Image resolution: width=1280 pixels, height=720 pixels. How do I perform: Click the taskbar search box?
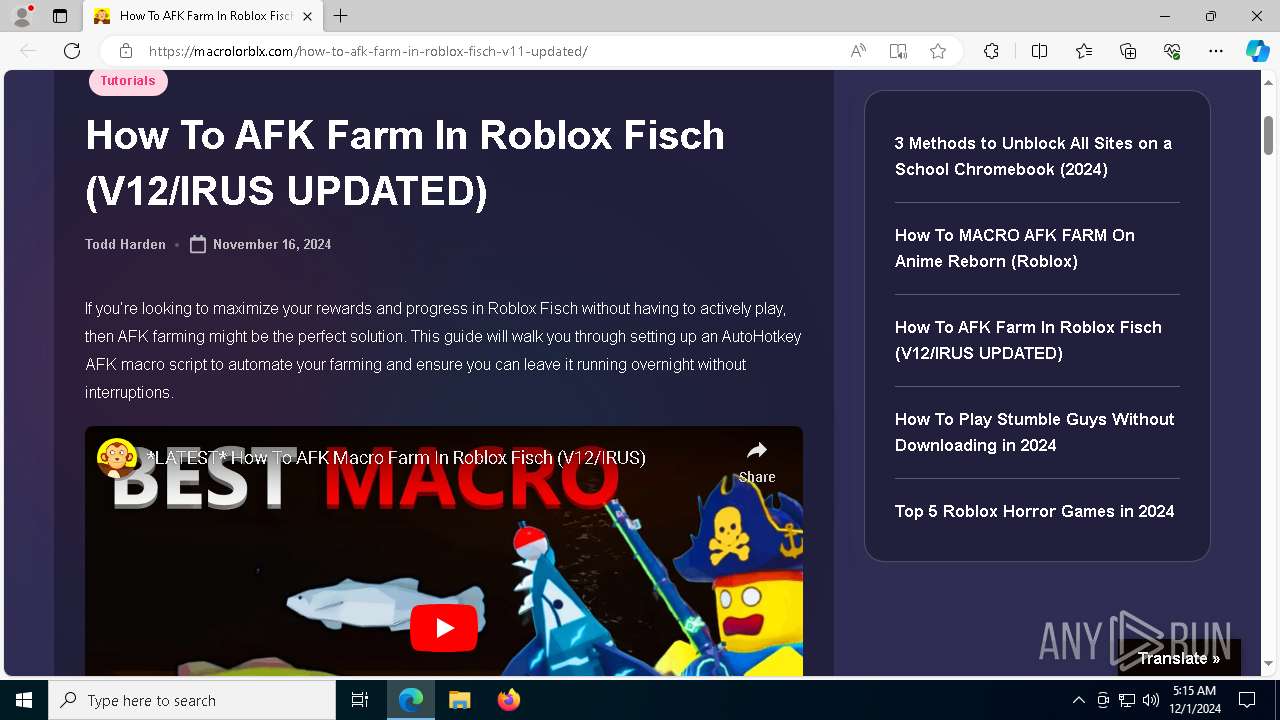pyautogui.click(x=192, y=700)
